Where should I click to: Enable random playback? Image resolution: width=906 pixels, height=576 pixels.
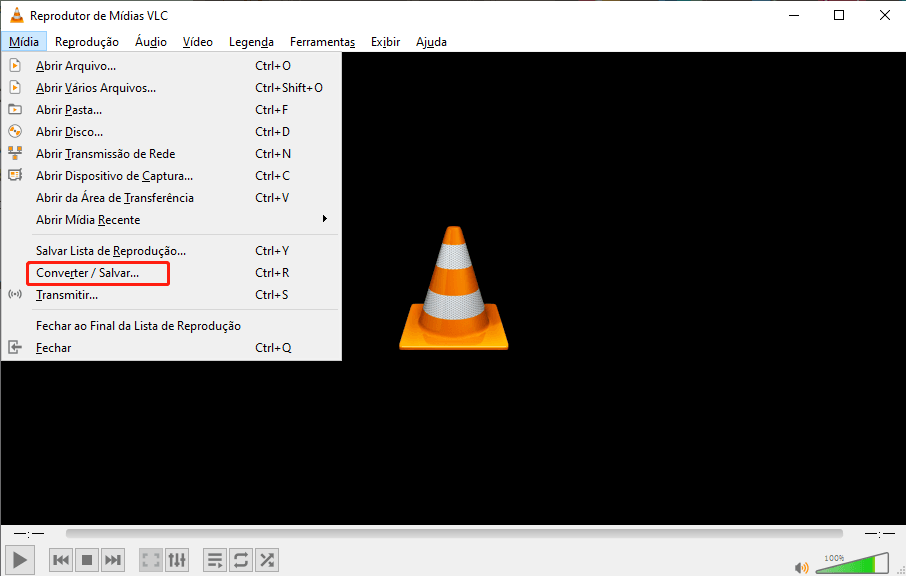pos(266,560)
